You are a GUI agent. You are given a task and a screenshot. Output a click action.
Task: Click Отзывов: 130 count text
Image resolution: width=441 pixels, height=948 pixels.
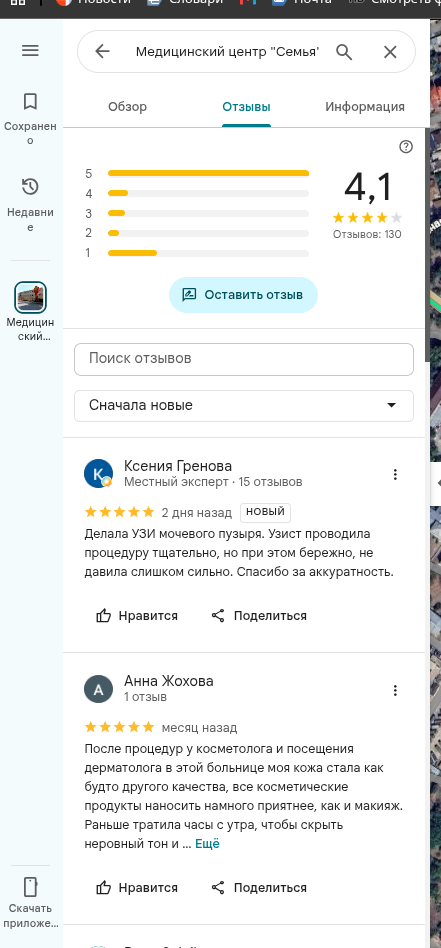click(367, 235)
